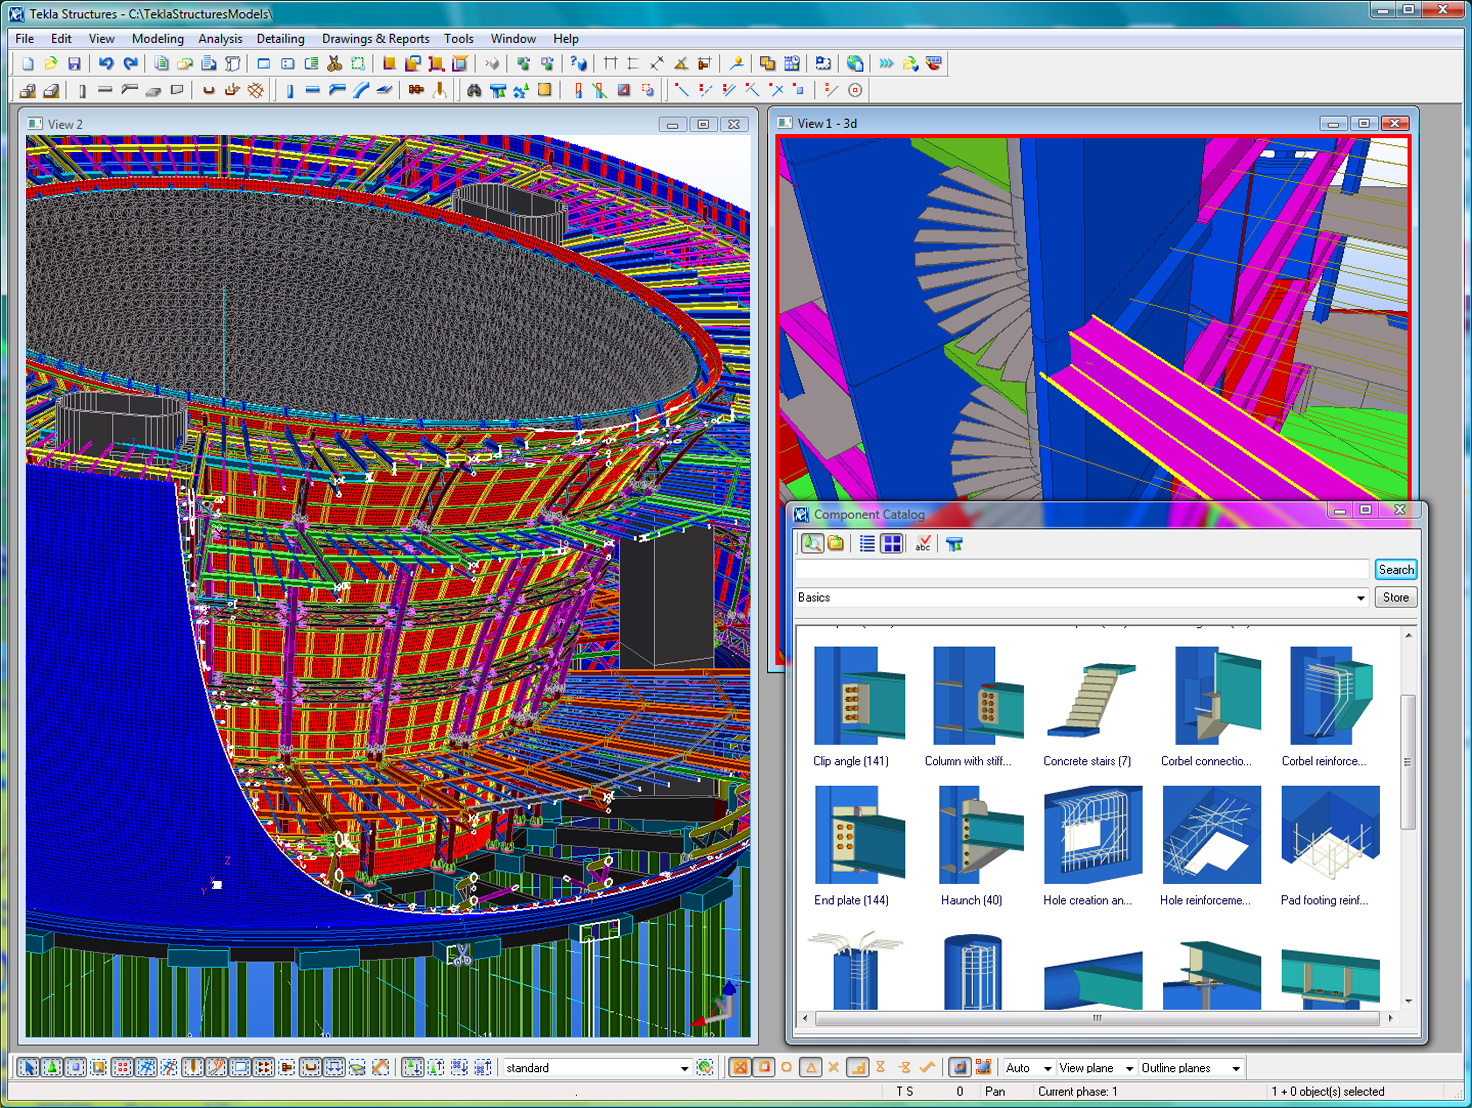Toggle thumbnails view in Component Catalog
The image size is (1472, 1108).
tap(892, 543)
